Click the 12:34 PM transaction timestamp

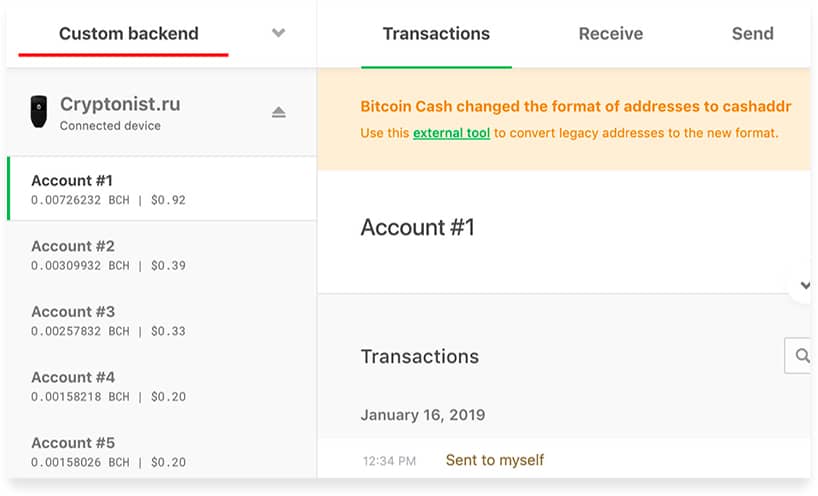(389, 461)
